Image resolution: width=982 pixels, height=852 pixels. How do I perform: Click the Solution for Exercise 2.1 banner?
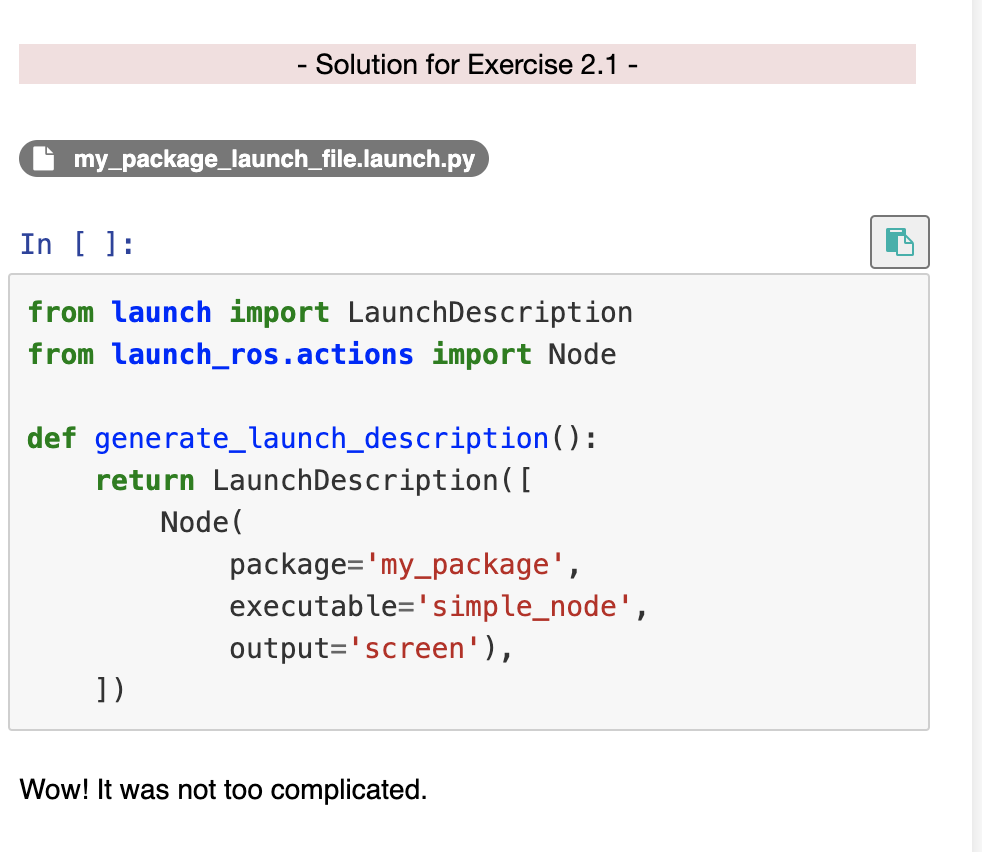pyautogui.click(x=467, y=64)
